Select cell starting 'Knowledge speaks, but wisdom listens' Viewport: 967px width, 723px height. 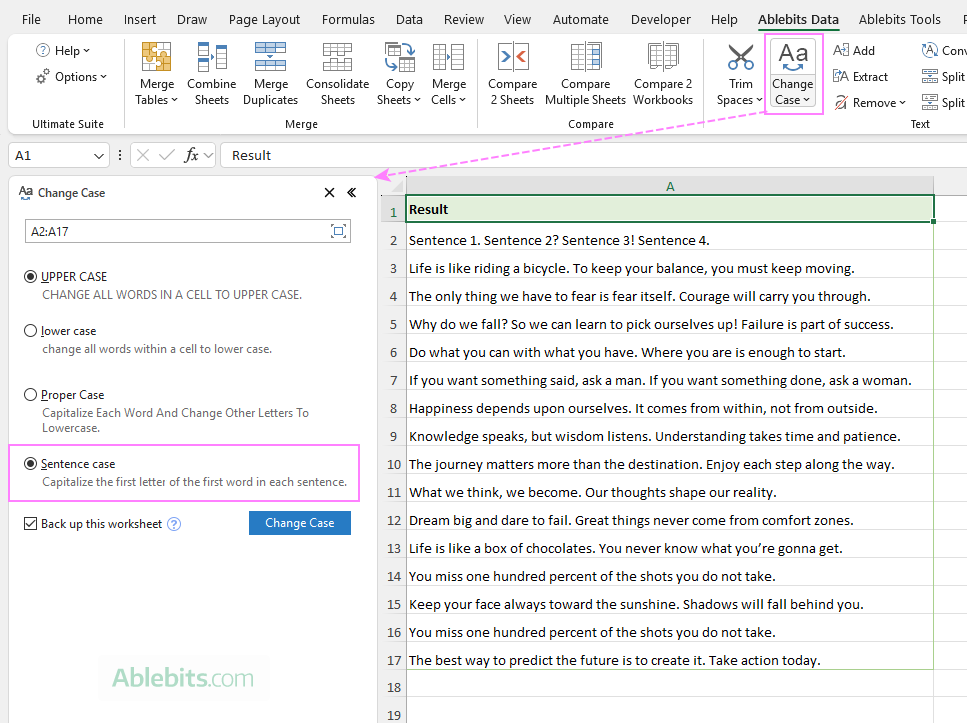coord(670,436)
